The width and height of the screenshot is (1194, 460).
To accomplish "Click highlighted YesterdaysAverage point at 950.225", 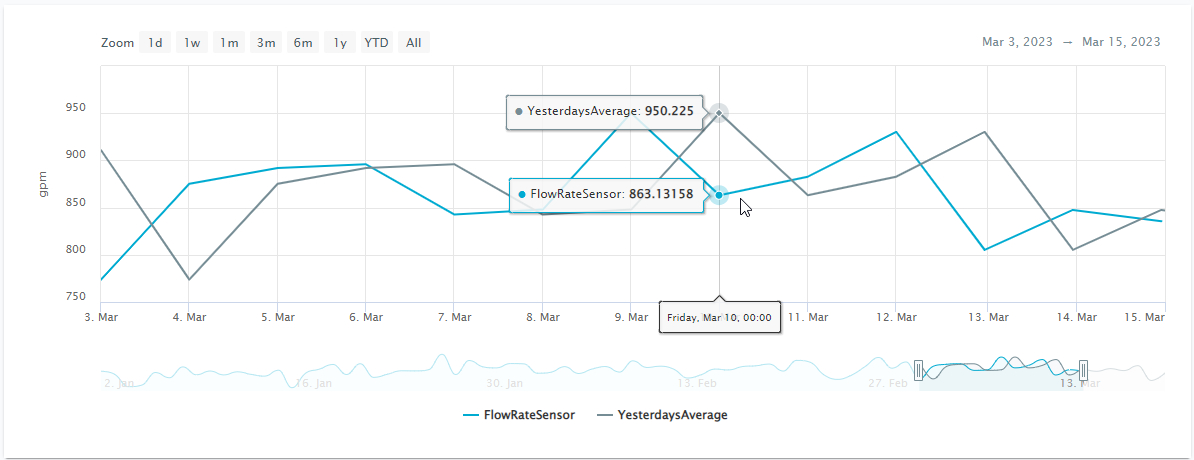I will [719, 112].
